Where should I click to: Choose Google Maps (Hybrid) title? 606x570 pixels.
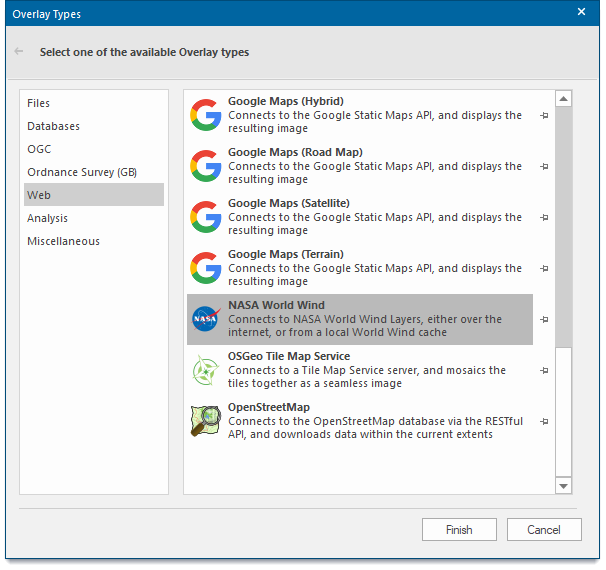click(286, 101)
